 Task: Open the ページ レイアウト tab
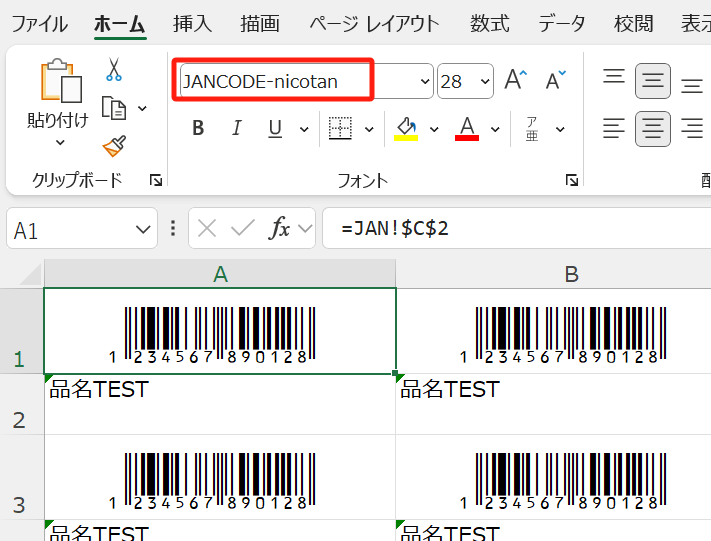point(375,24)
